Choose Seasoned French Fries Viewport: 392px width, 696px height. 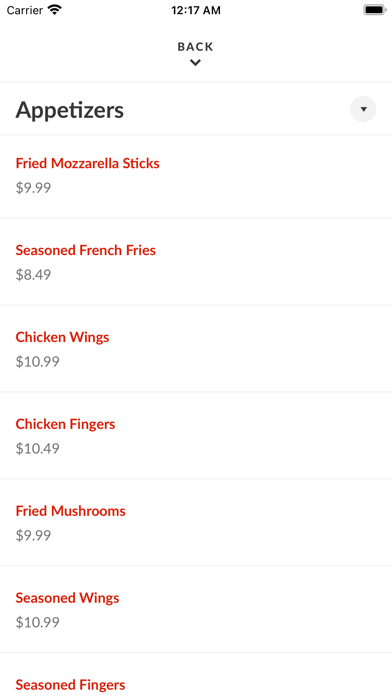pos(196,261)
